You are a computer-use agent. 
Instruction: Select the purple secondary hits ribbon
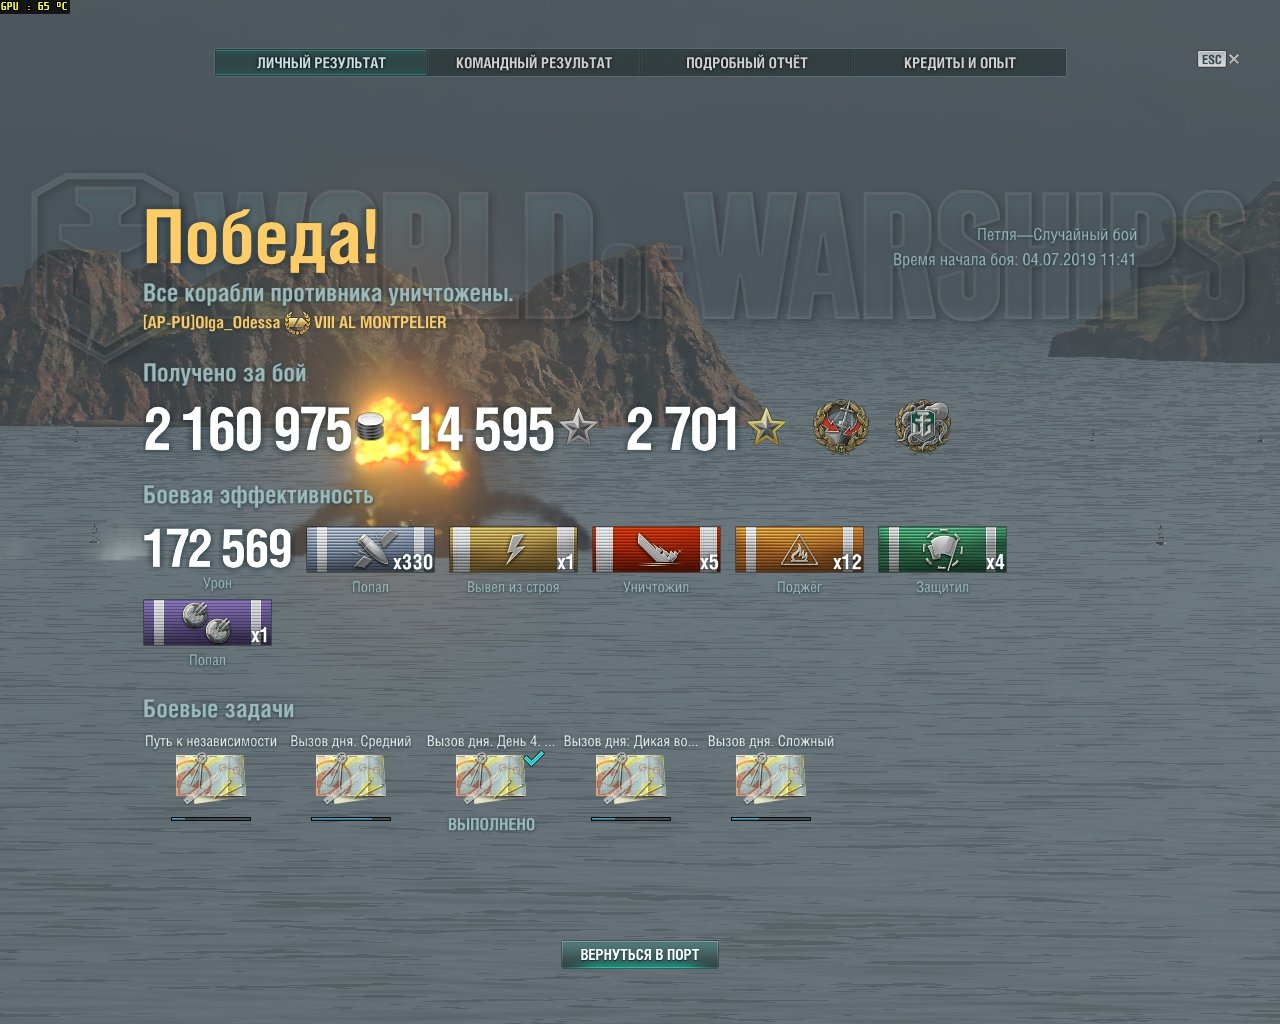[x=207, y=622]
